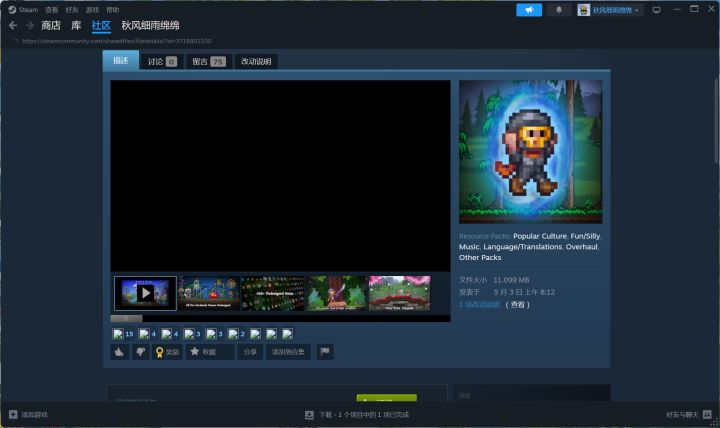Click the first award icon with count 3

click(x=192, y=334)
